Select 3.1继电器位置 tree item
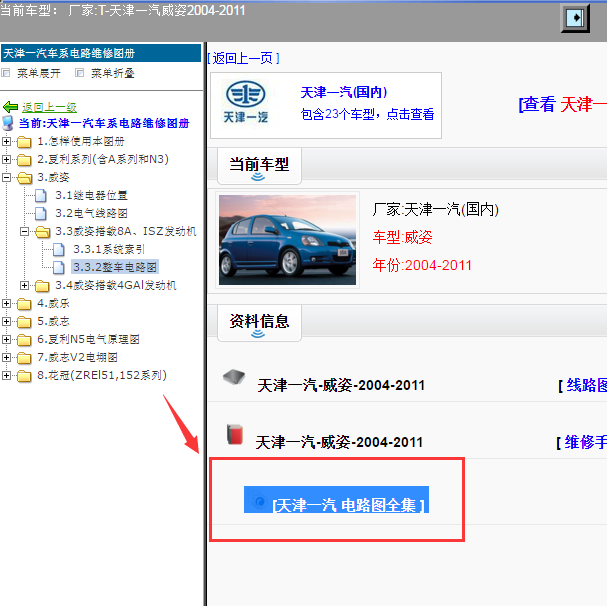This screenshot has width=607, height=606. pyautogui.click(x=91, y=195)
